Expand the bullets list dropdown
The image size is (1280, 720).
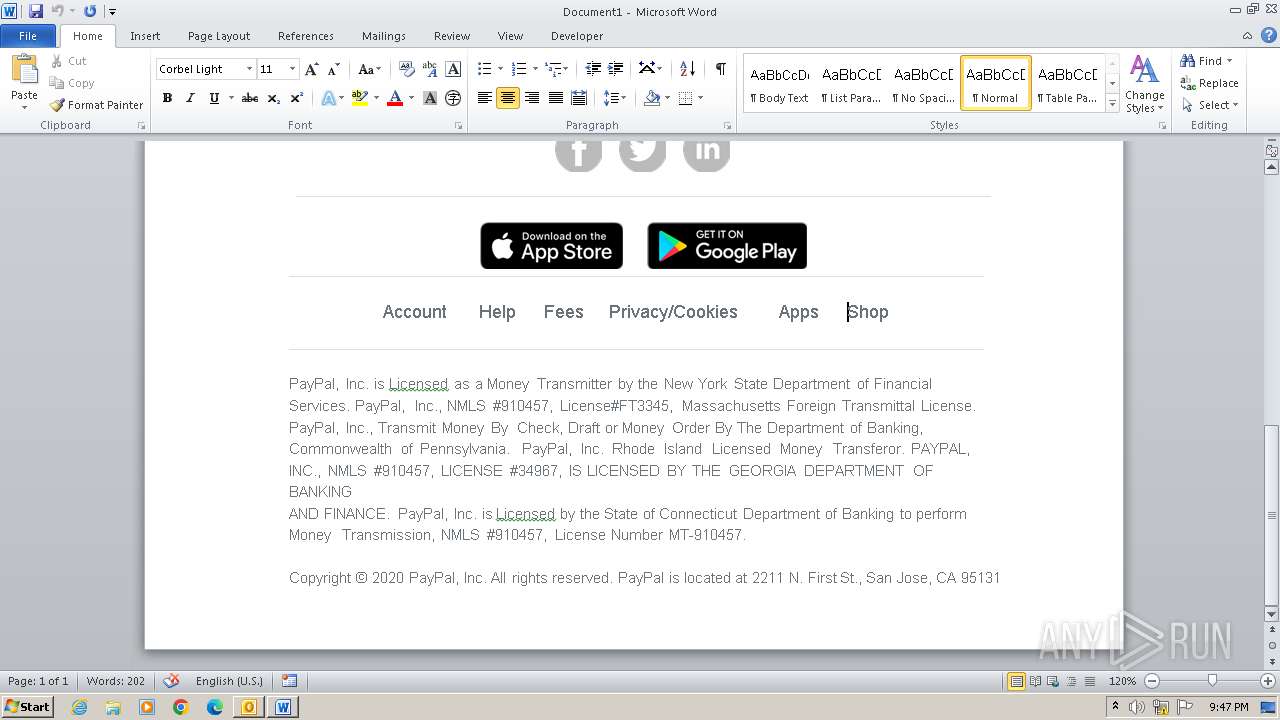tap(500, 69)
